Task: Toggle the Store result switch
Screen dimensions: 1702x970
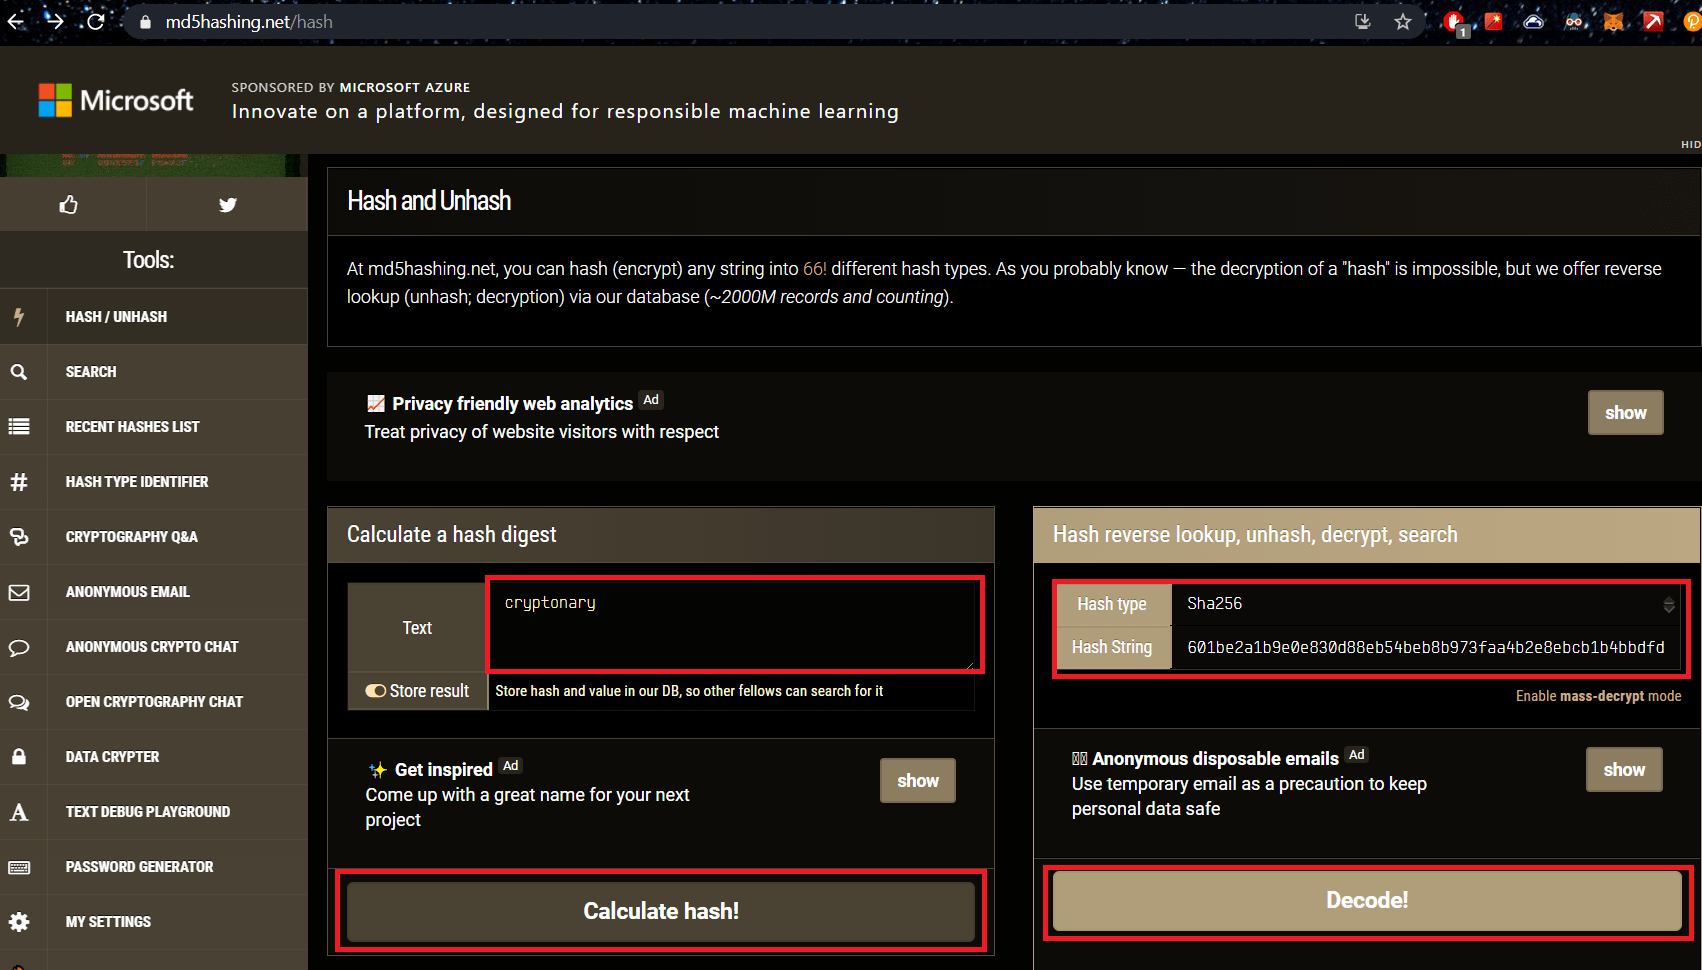Action: click(376, 691)
